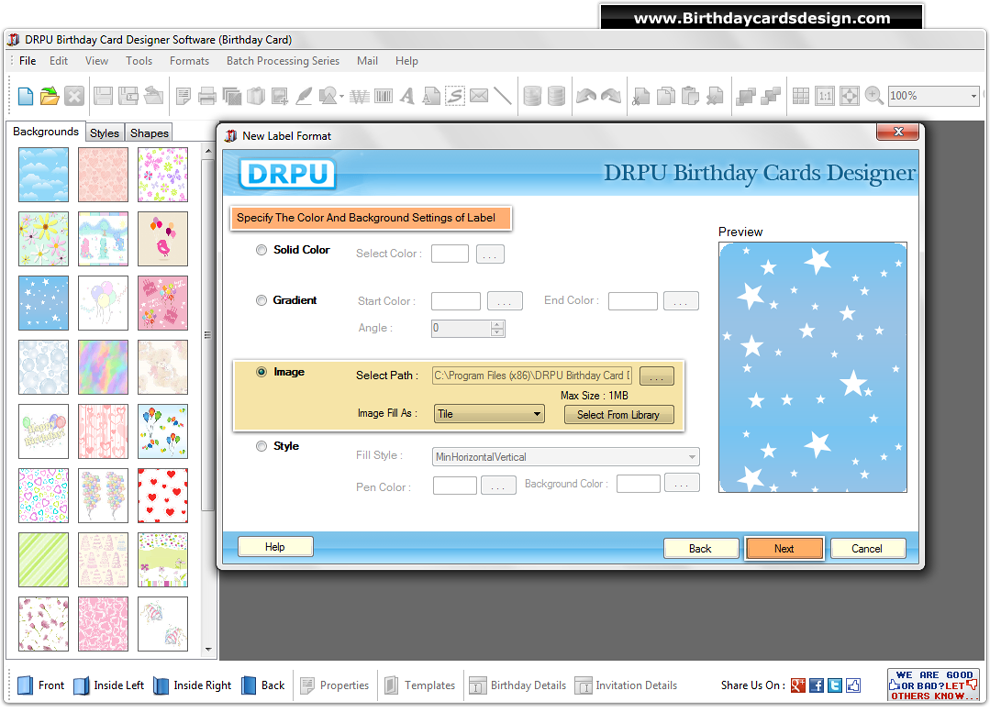This screenshot has width=990, height=707.
Task: Select the text 'A' tool icon
Action: pyautogui.click(x=407, y=96)
